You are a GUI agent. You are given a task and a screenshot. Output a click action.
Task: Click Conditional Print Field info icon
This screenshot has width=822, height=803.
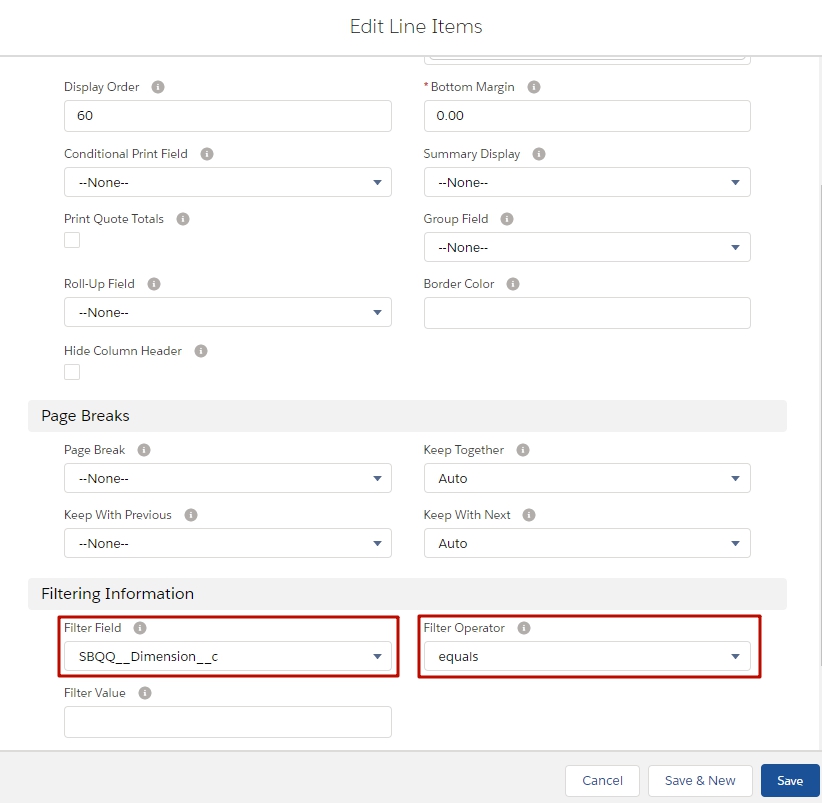[207, 154]
